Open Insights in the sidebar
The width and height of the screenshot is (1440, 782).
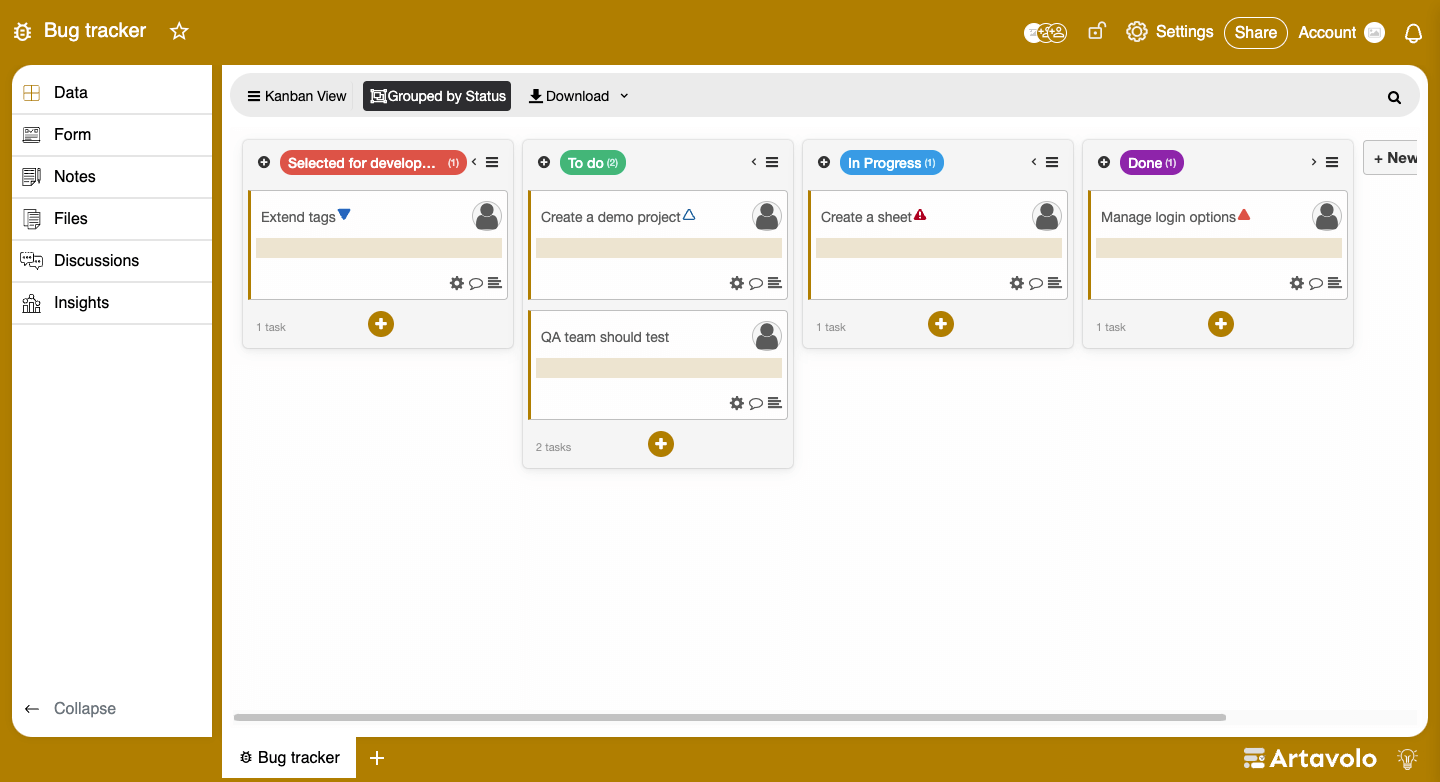tap(81, 302)
